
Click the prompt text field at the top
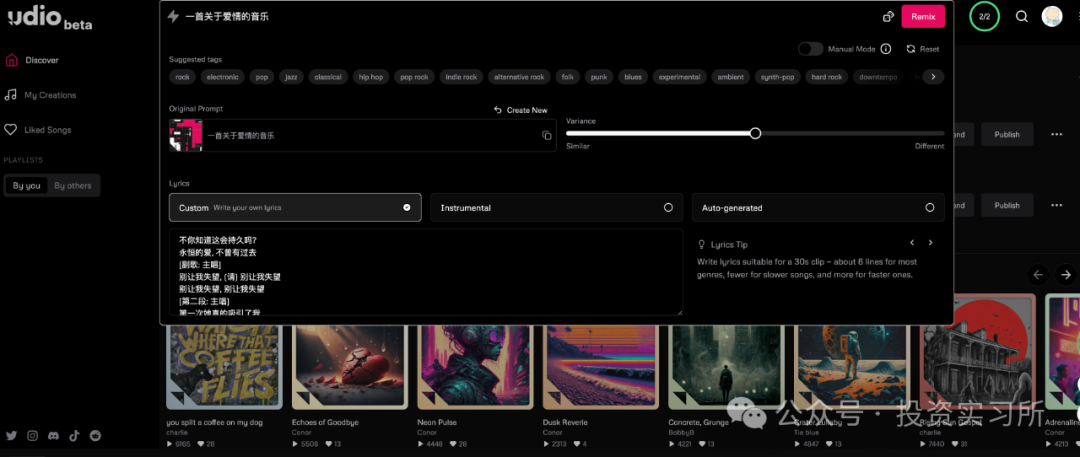pyautogui.click(x=523, y=17)
